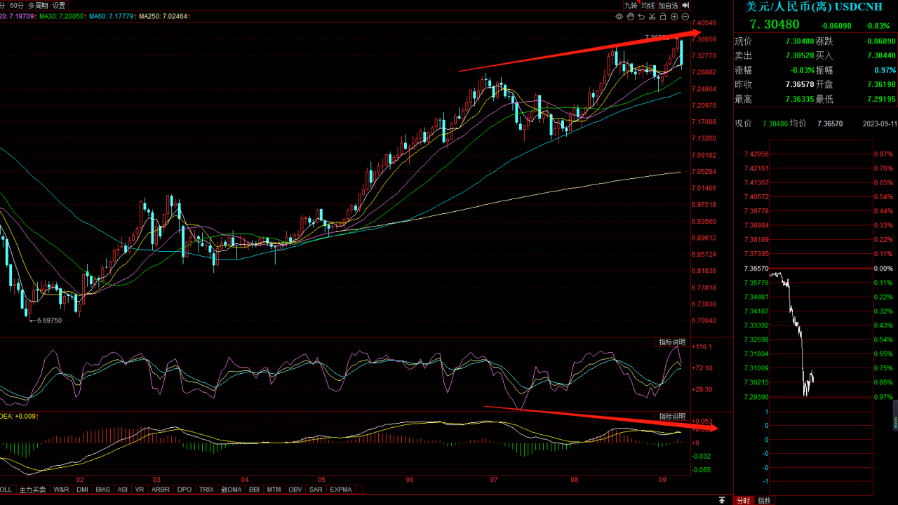Click the 开盘 7.36190 open value
Image resolution: width=898 pixels, height=505 pixels.
pyautogui.click(x=881, y=84)
